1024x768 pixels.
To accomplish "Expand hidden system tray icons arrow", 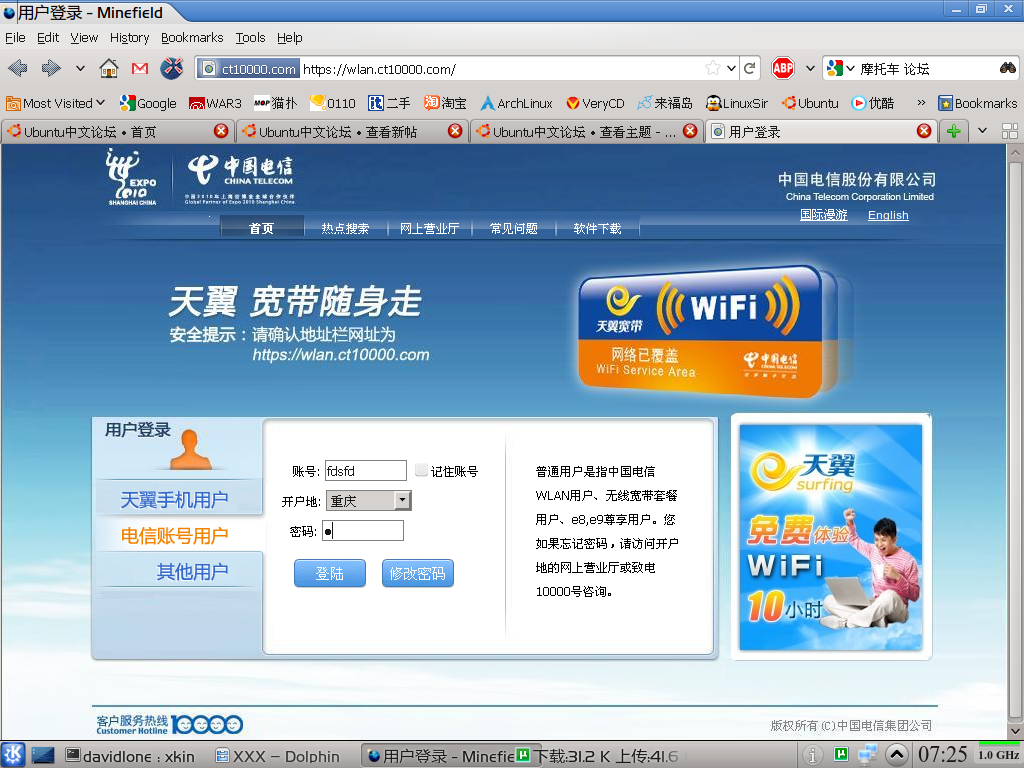I will tap(897, 756).
